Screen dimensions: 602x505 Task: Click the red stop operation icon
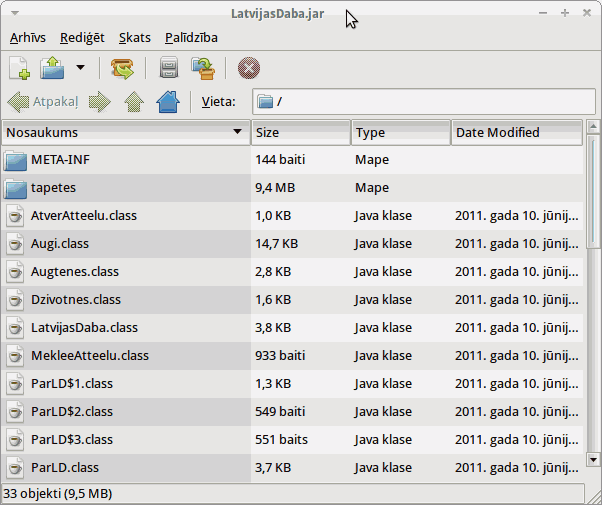[249, 68]
